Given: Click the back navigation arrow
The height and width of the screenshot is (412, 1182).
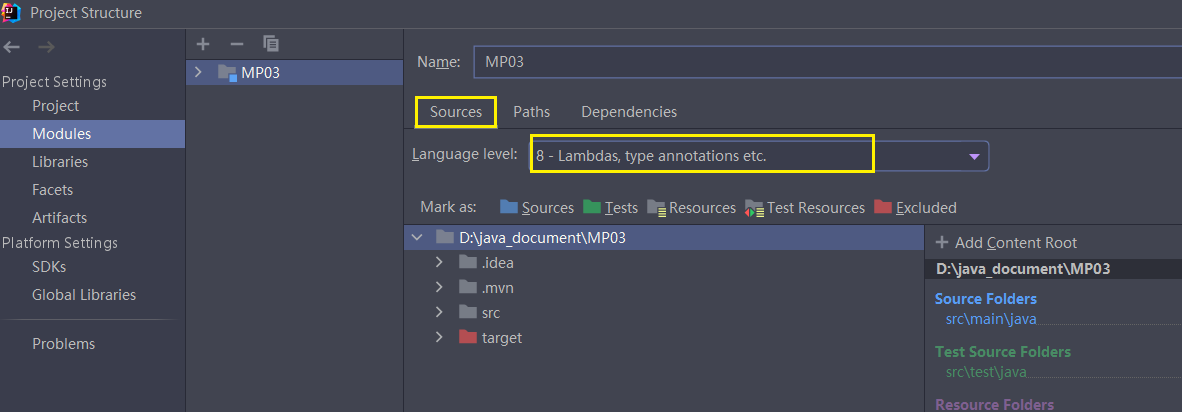Looking at the screenshot, I should [x=12, y=47].
